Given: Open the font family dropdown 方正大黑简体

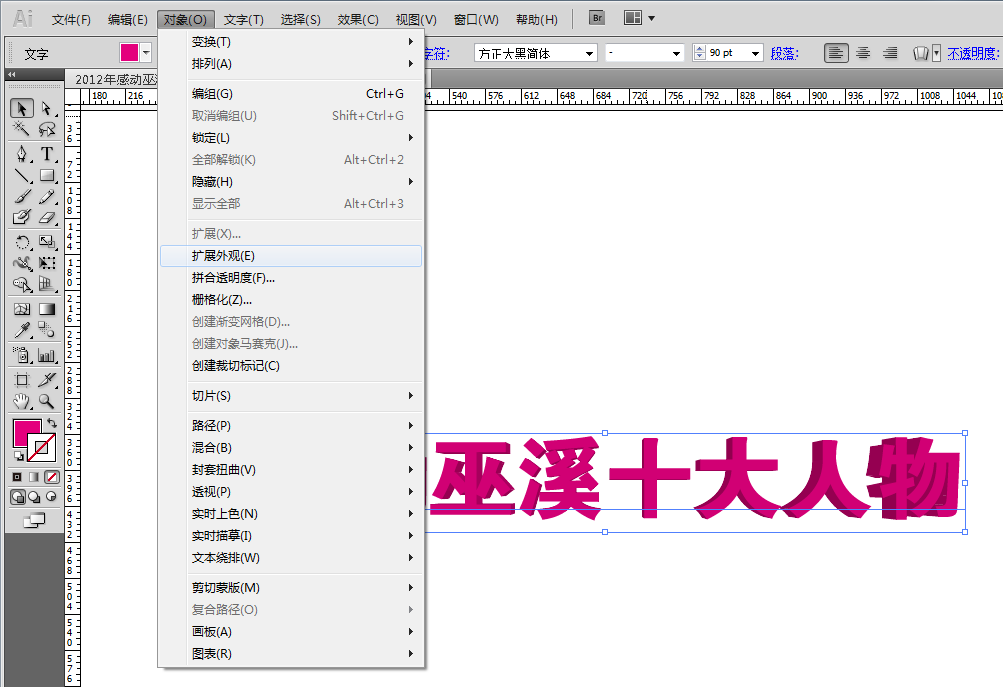Looking at the screenshot, I should [589, 53].
